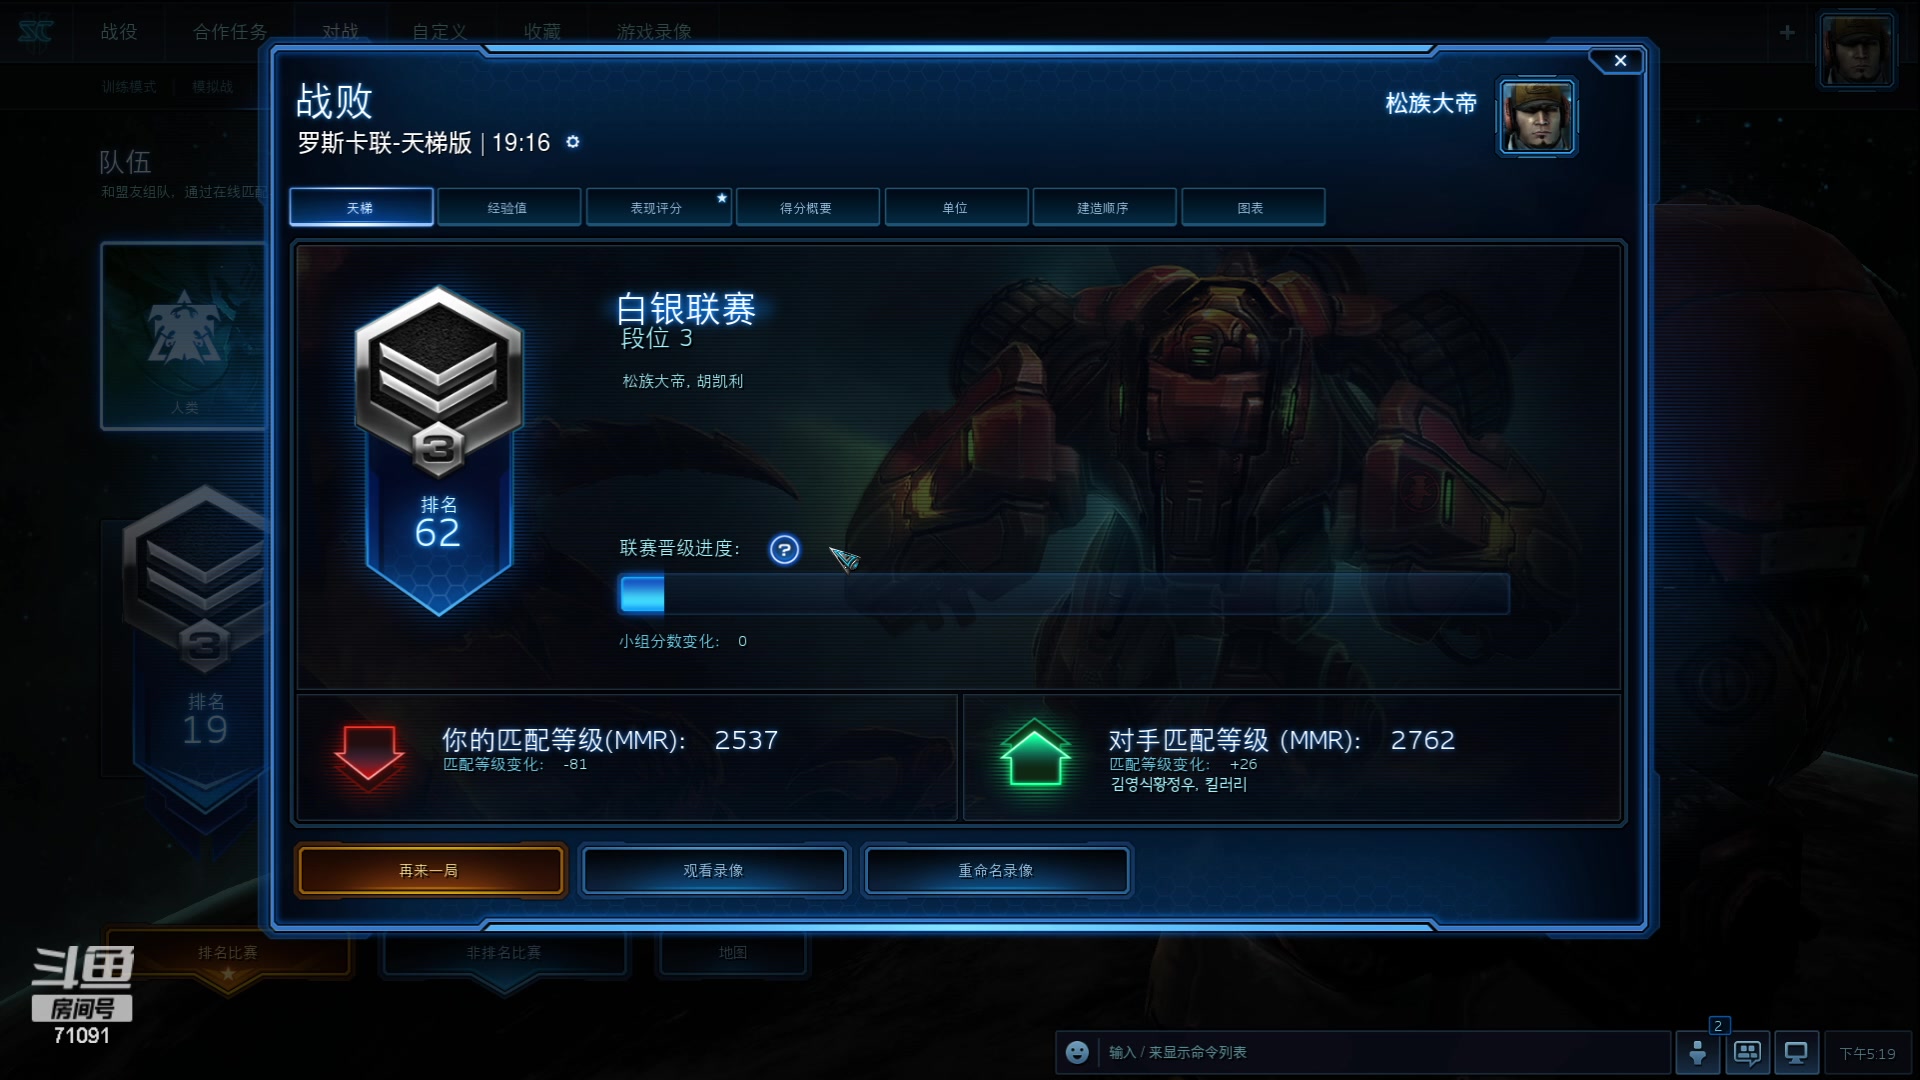Image resolution: width=1920 pixels, height=1080 pixels.
Task: Click the 观看录像 button
Action: 714,871
